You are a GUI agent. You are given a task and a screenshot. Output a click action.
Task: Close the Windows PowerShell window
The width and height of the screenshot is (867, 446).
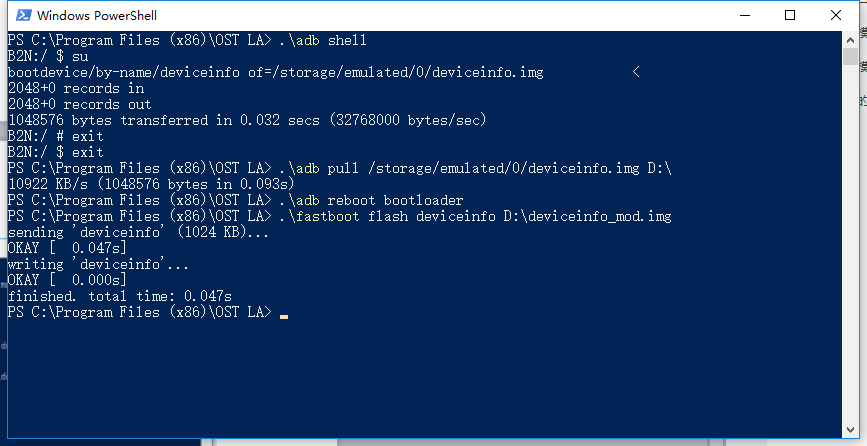coord(835,15)
